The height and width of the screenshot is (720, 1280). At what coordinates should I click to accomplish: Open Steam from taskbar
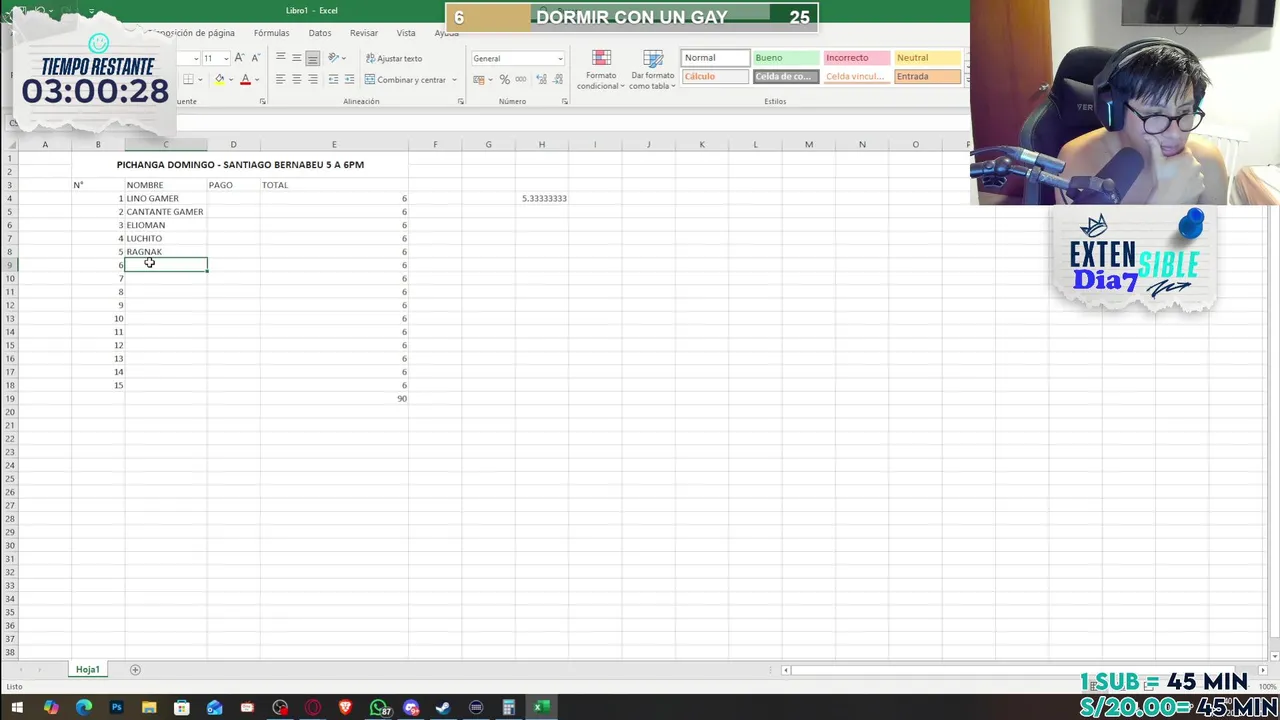click(443, 708)
